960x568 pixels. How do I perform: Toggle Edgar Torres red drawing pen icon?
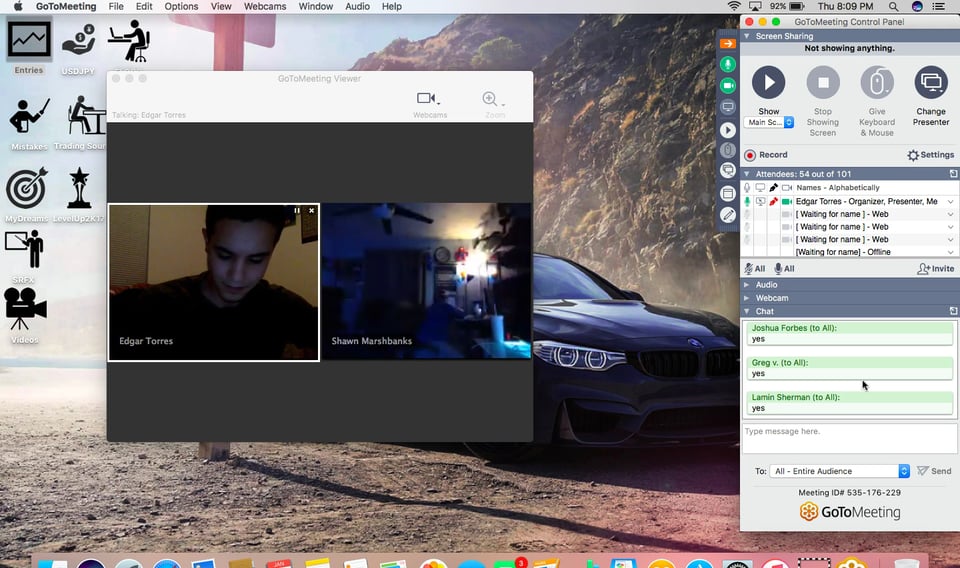[774, 201]
